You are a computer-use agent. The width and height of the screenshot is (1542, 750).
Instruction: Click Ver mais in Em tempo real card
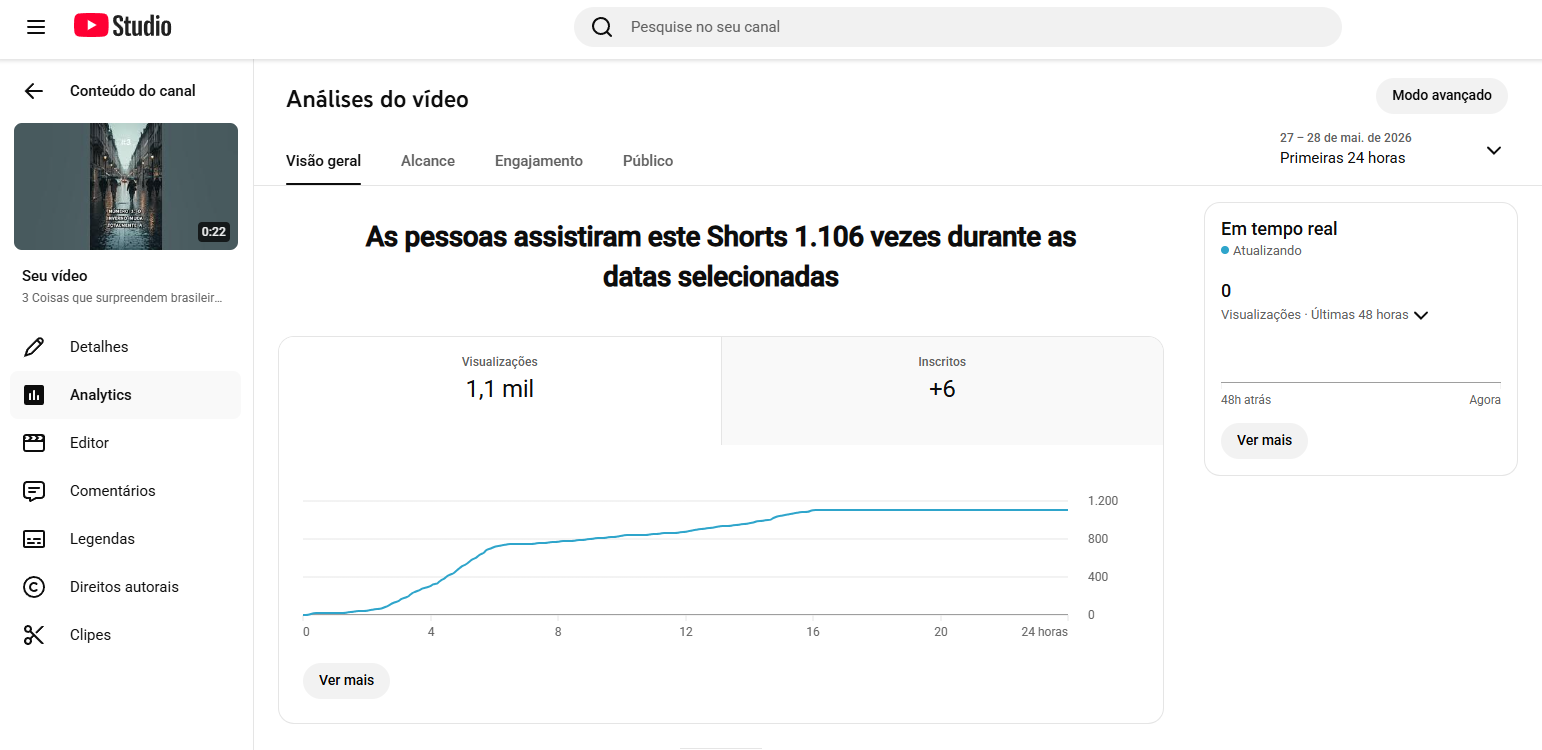point(1264,440)
